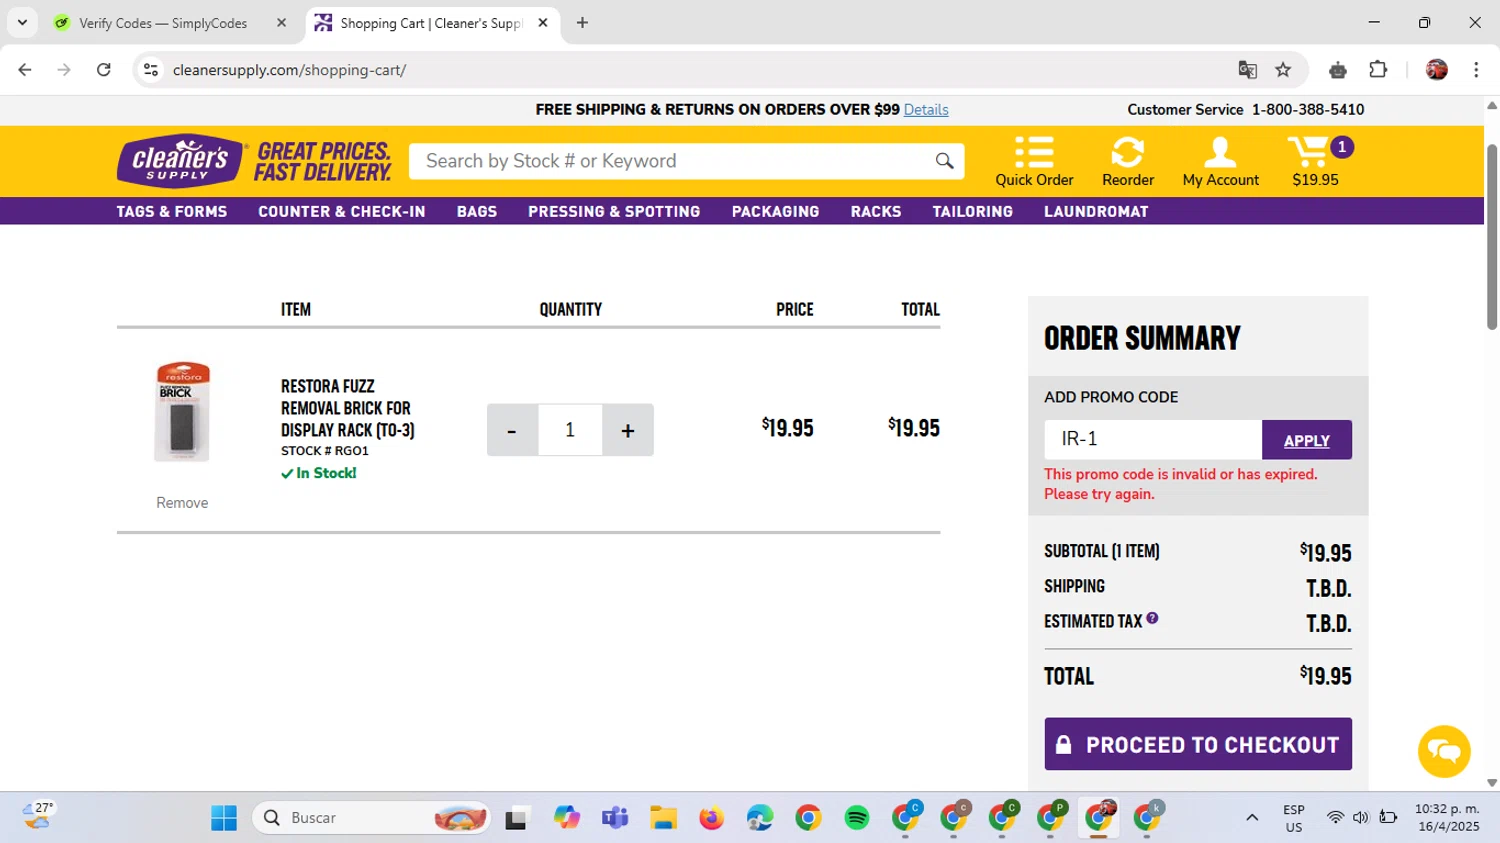
Task: Open Restora Fuzz Removal Brick product link
Action: [x=348, y=408]
